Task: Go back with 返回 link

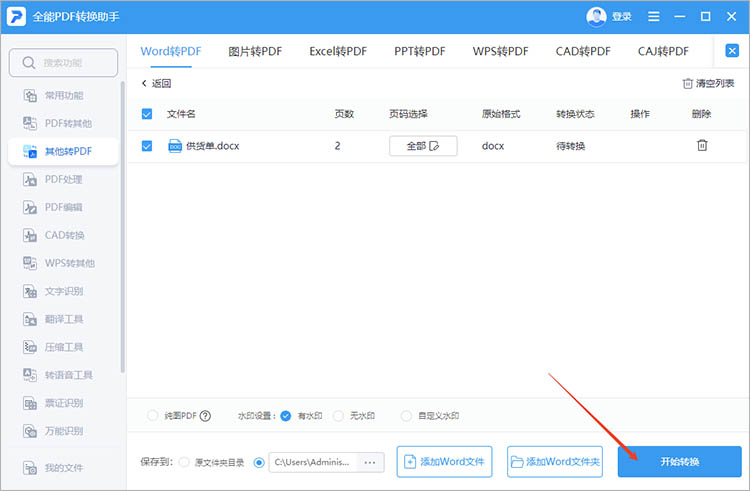Action: click(x=156, y=84)
